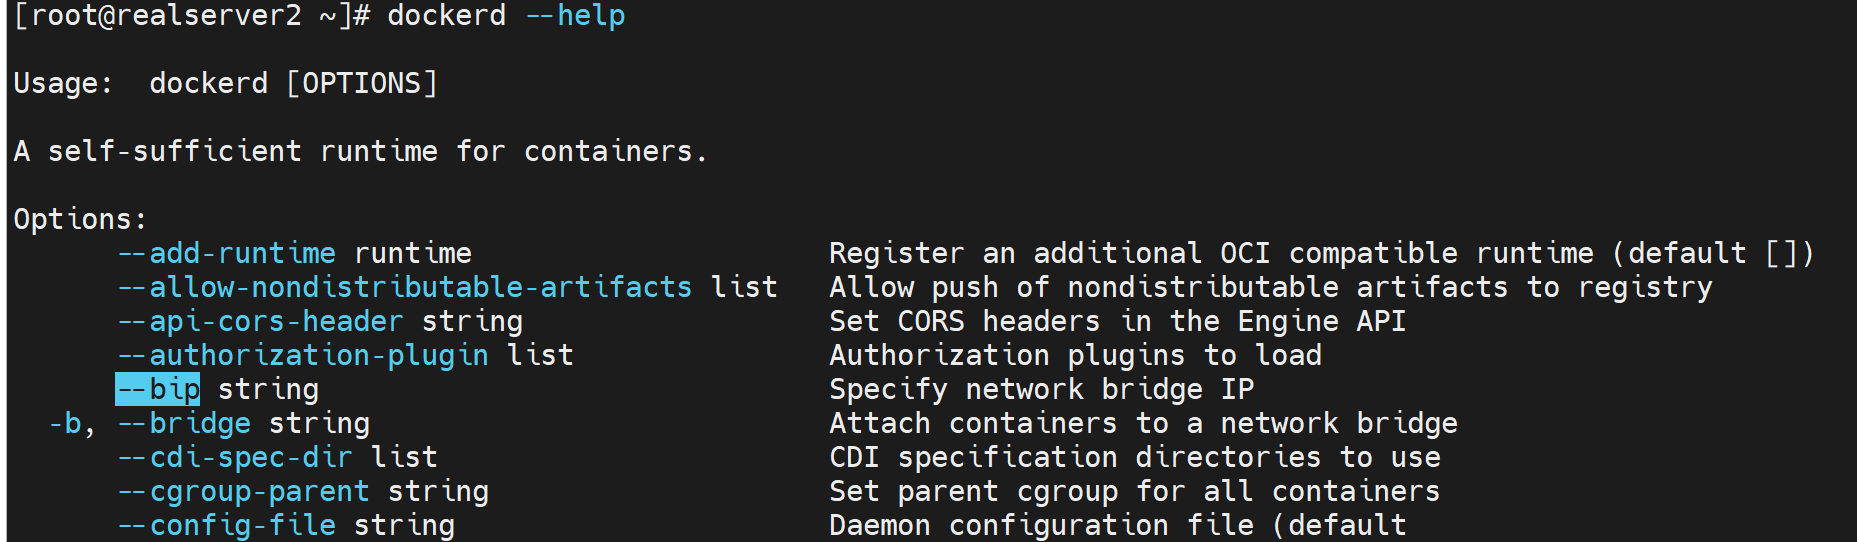This screenshot has height=542, width=1857.
Task: Click the "Options:" section heading
Action: click(x=80, y=219)
